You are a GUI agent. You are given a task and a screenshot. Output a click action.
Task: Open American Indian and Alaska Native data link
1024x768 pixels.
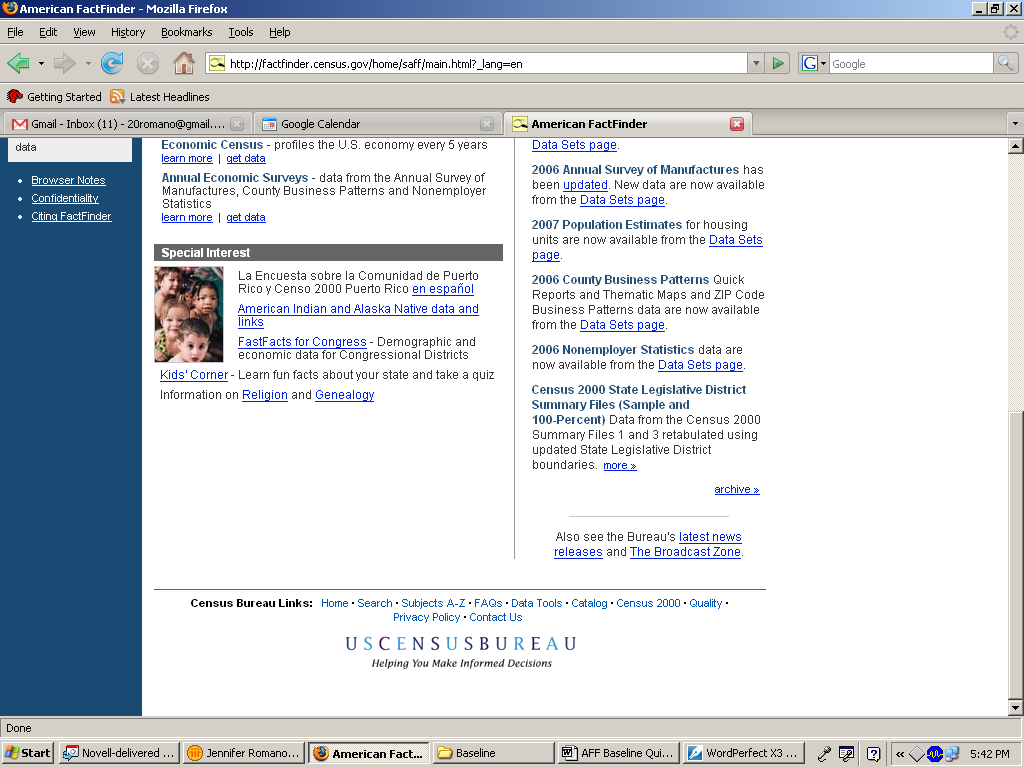click(358, 315)
